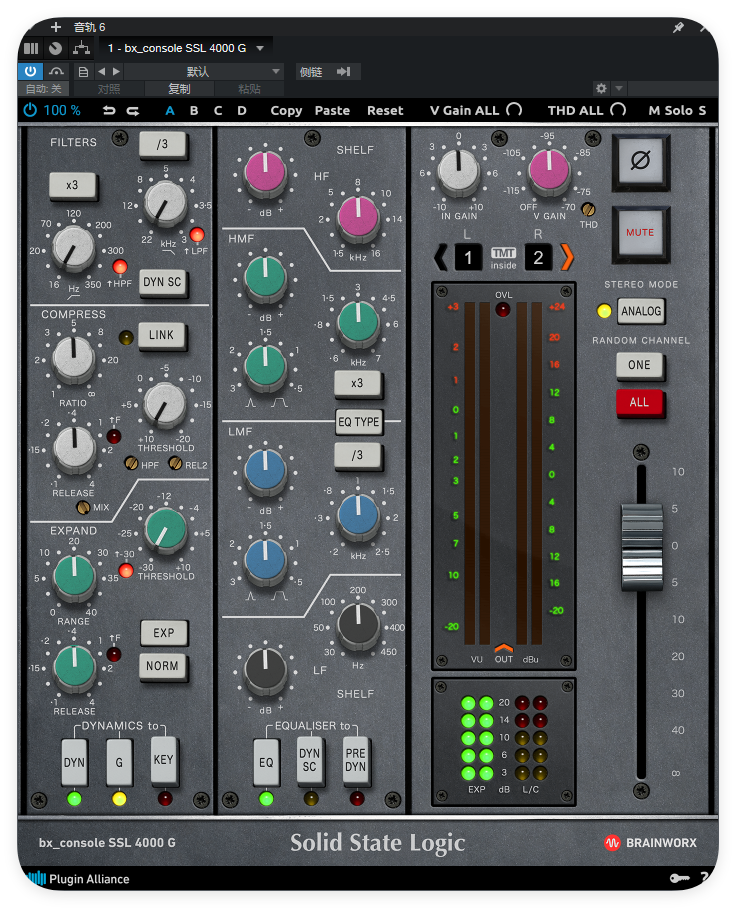Click the random channel ONE button

tap(639, 365)
